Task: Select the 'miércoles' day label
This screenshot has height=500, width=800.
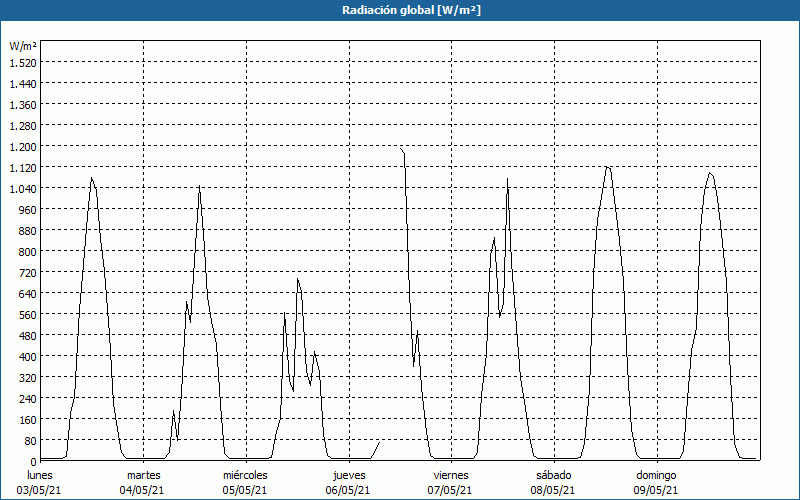Action: click(x=245, y=475)
